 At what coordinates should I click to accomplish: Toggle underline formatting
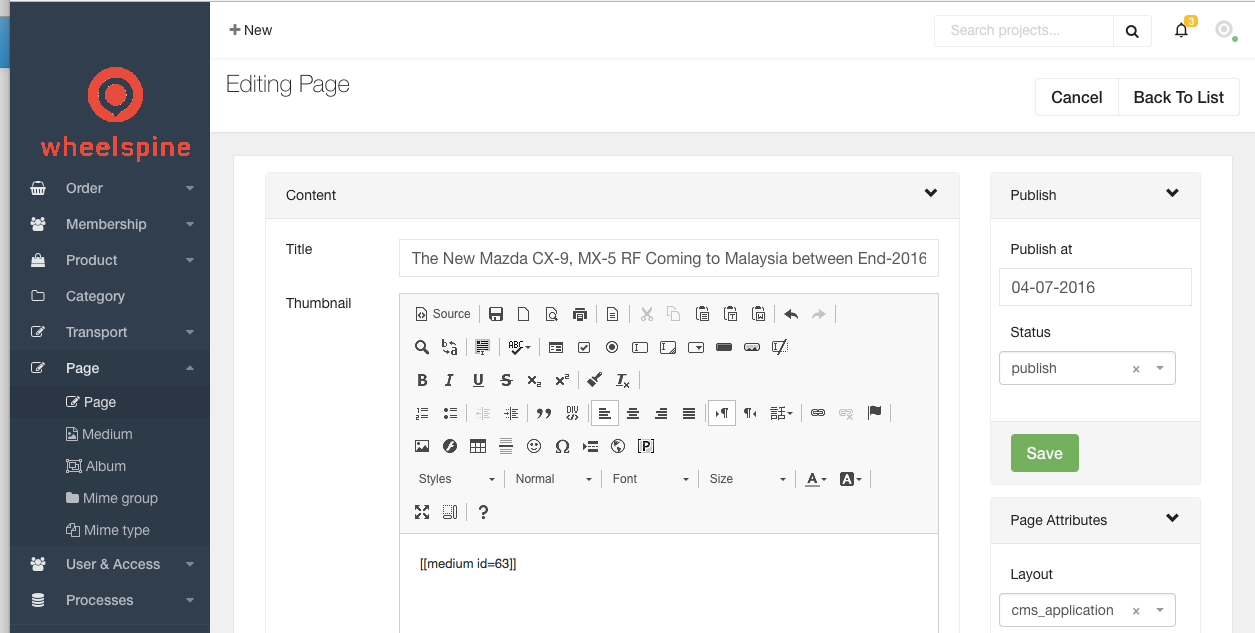click(x=478, y=380)
